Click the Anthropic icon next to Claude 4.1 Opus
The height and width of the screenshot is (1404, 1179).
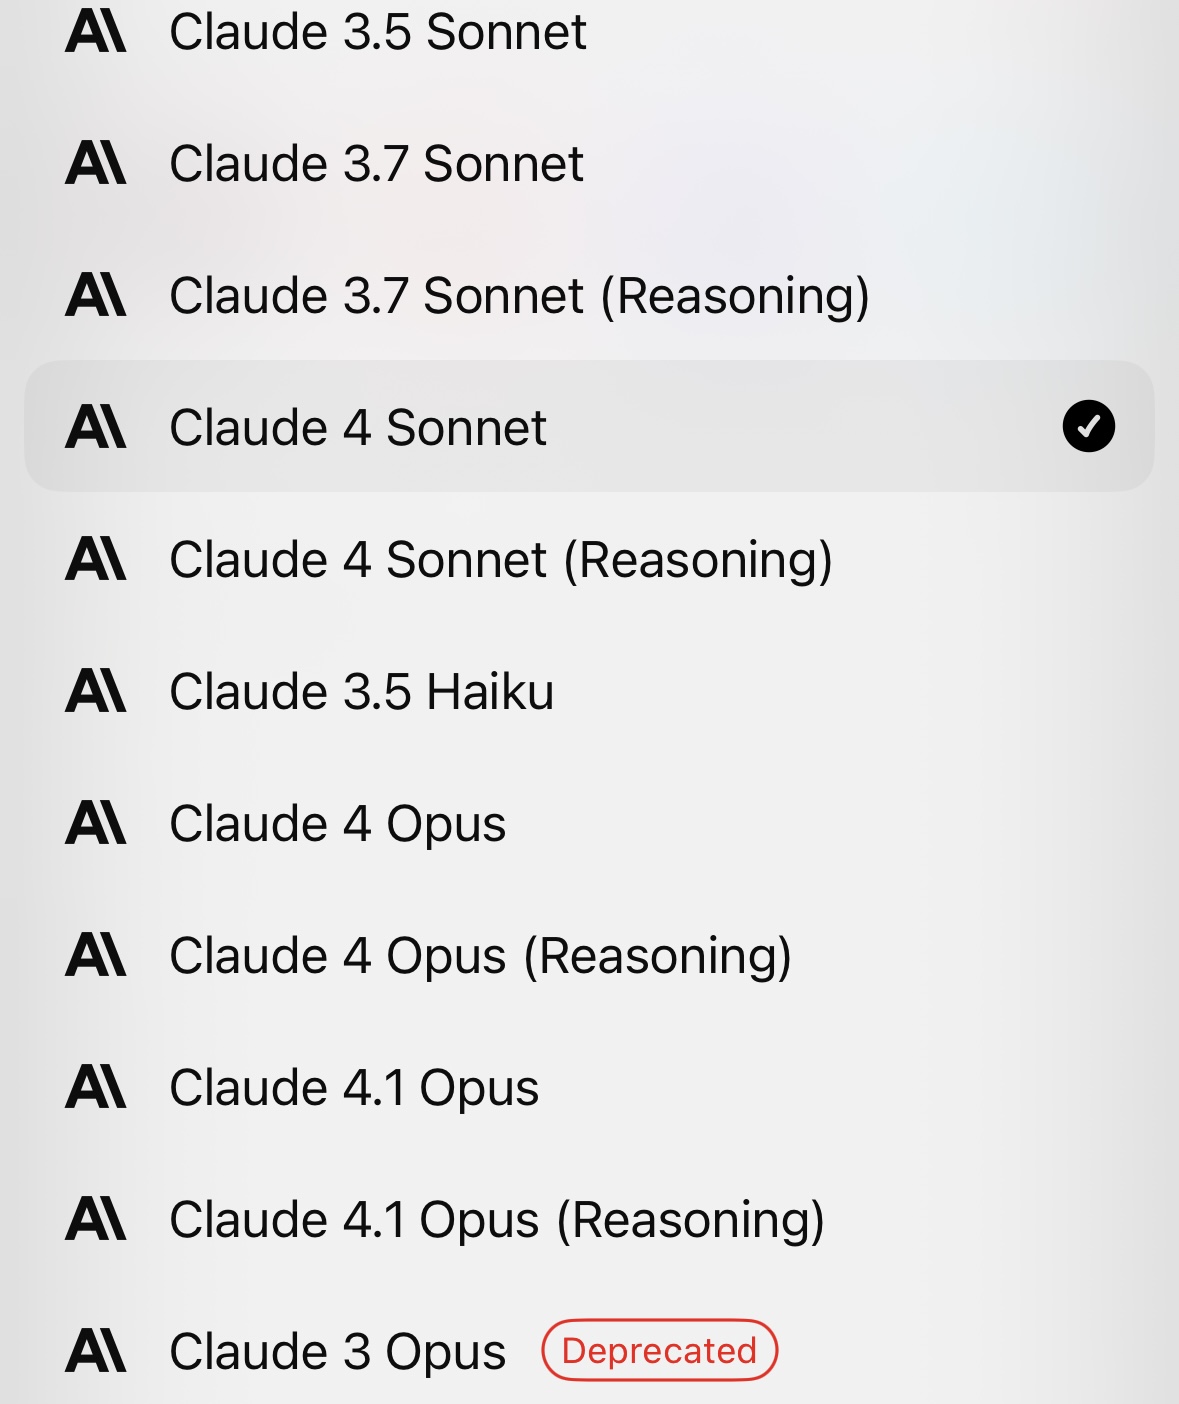[96, 1087]
